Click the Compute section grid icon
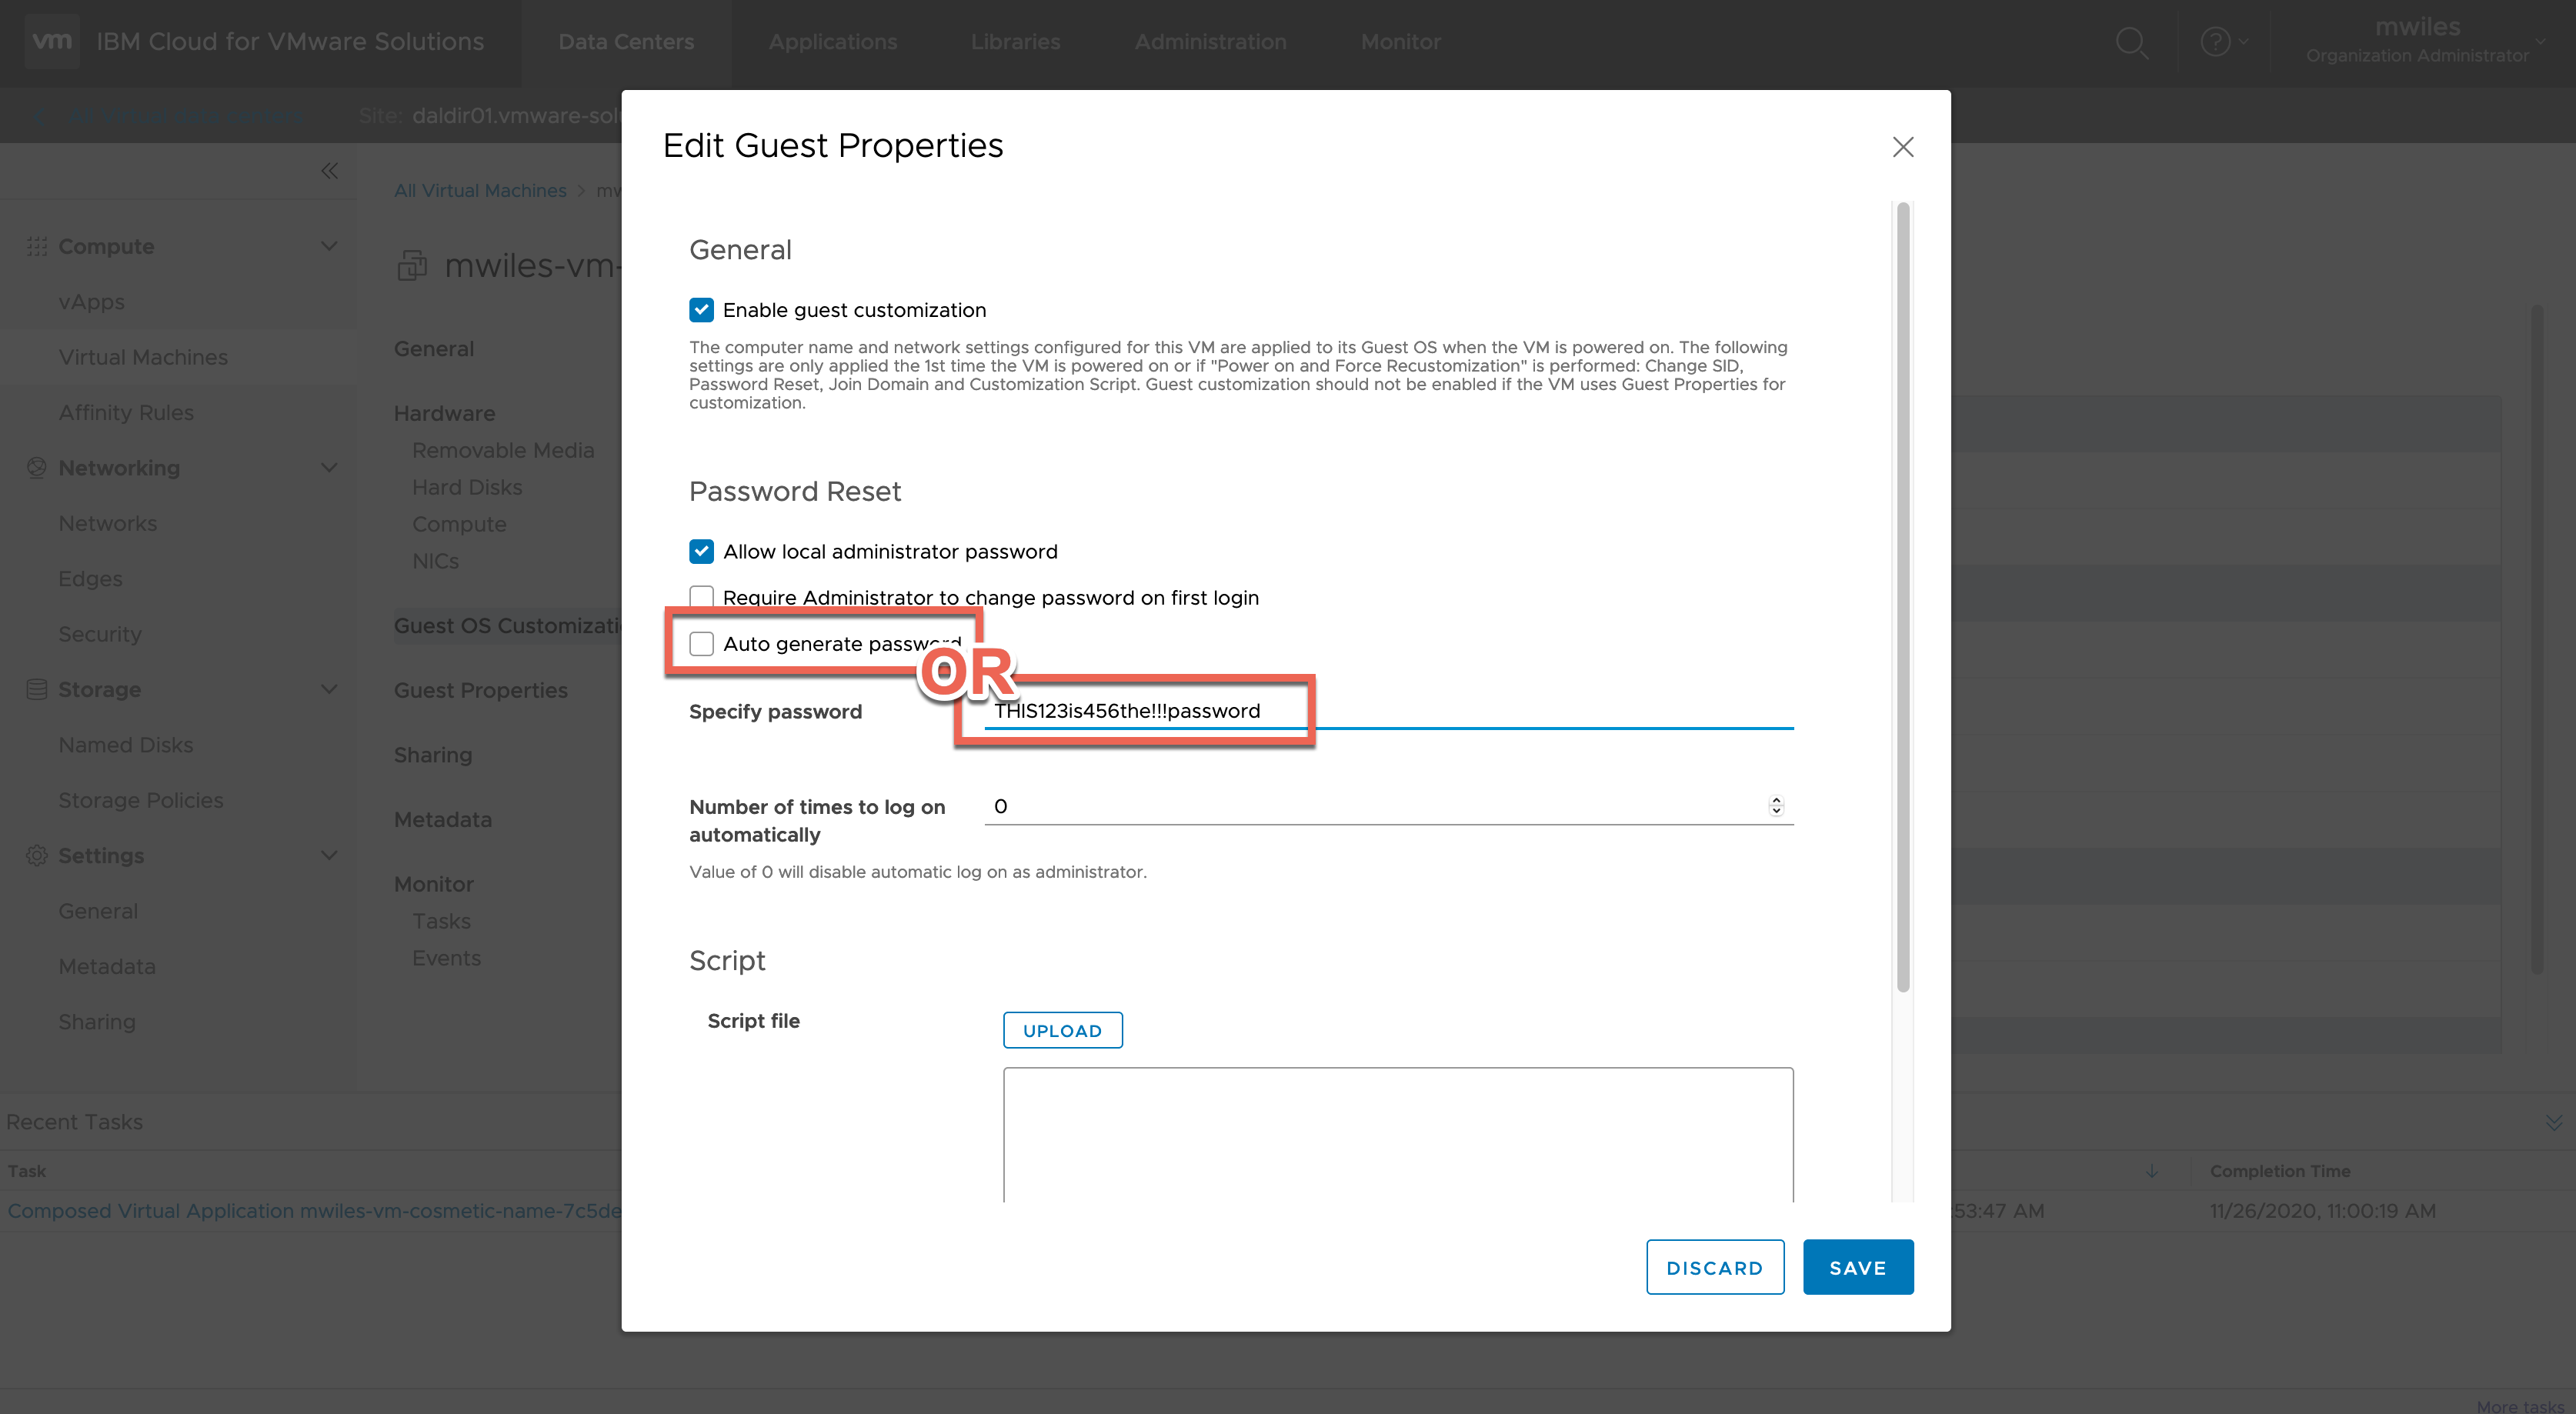The width and height of the screenshot is (2576, 1414). coord(37,246)
